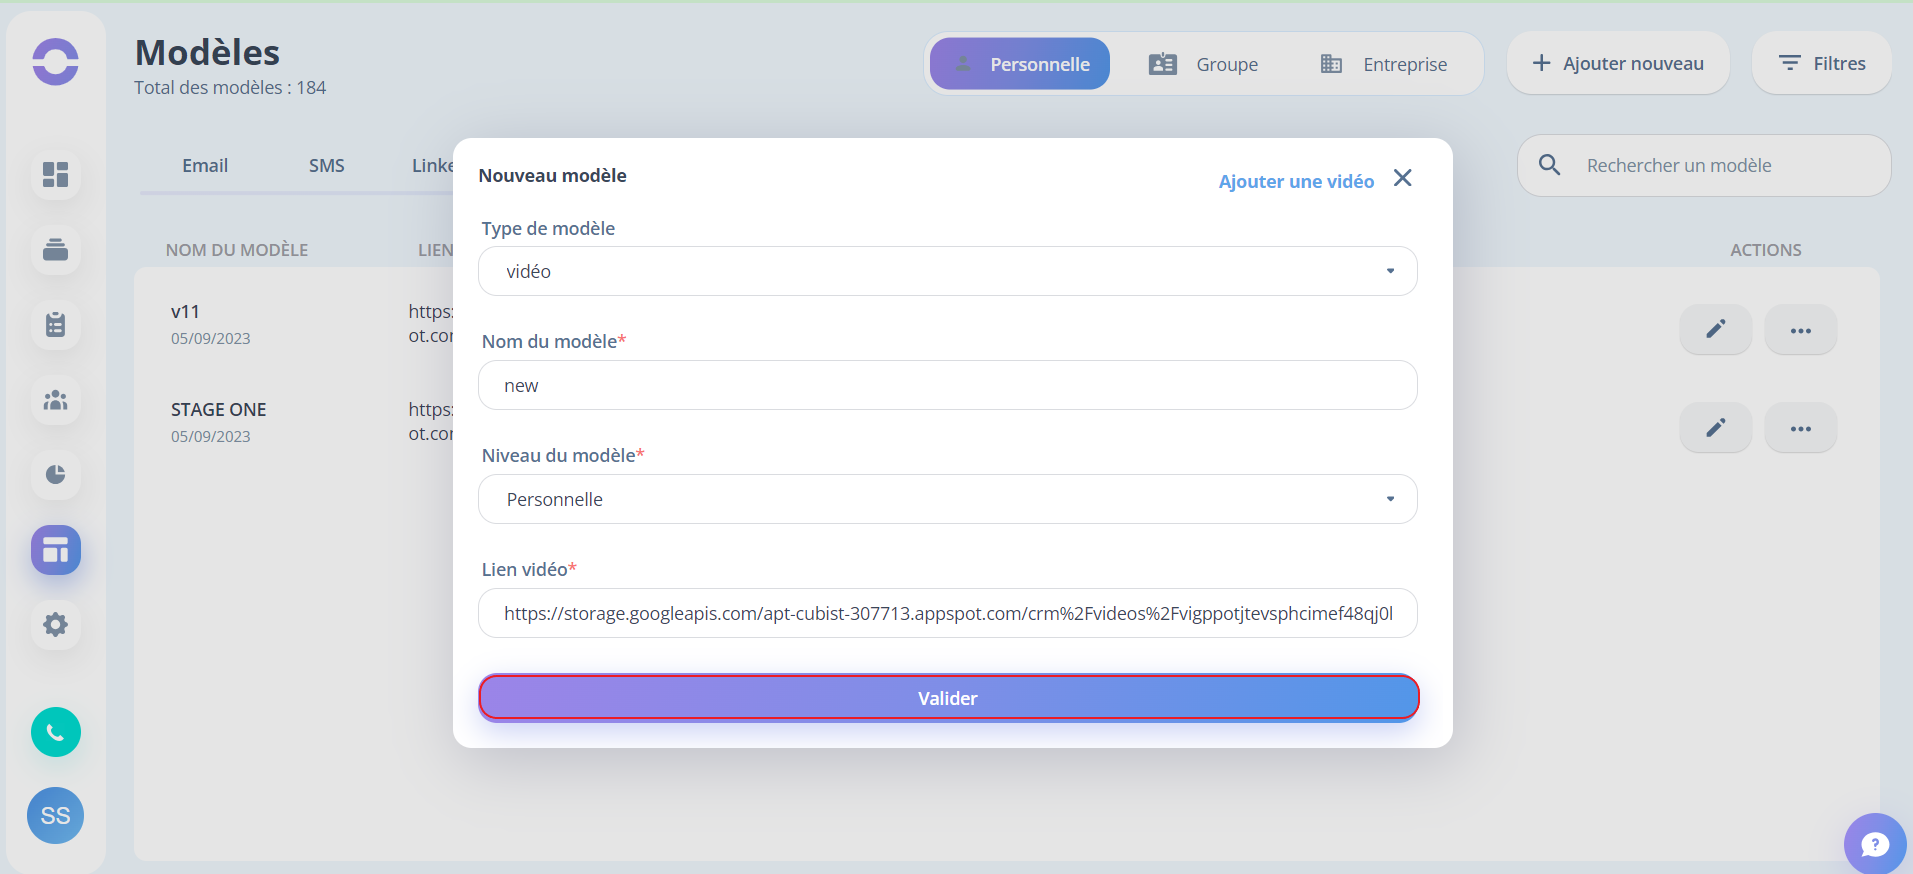
Task: Open the clipboard tasks sidebar icon
Action: [x=56, y=325]
